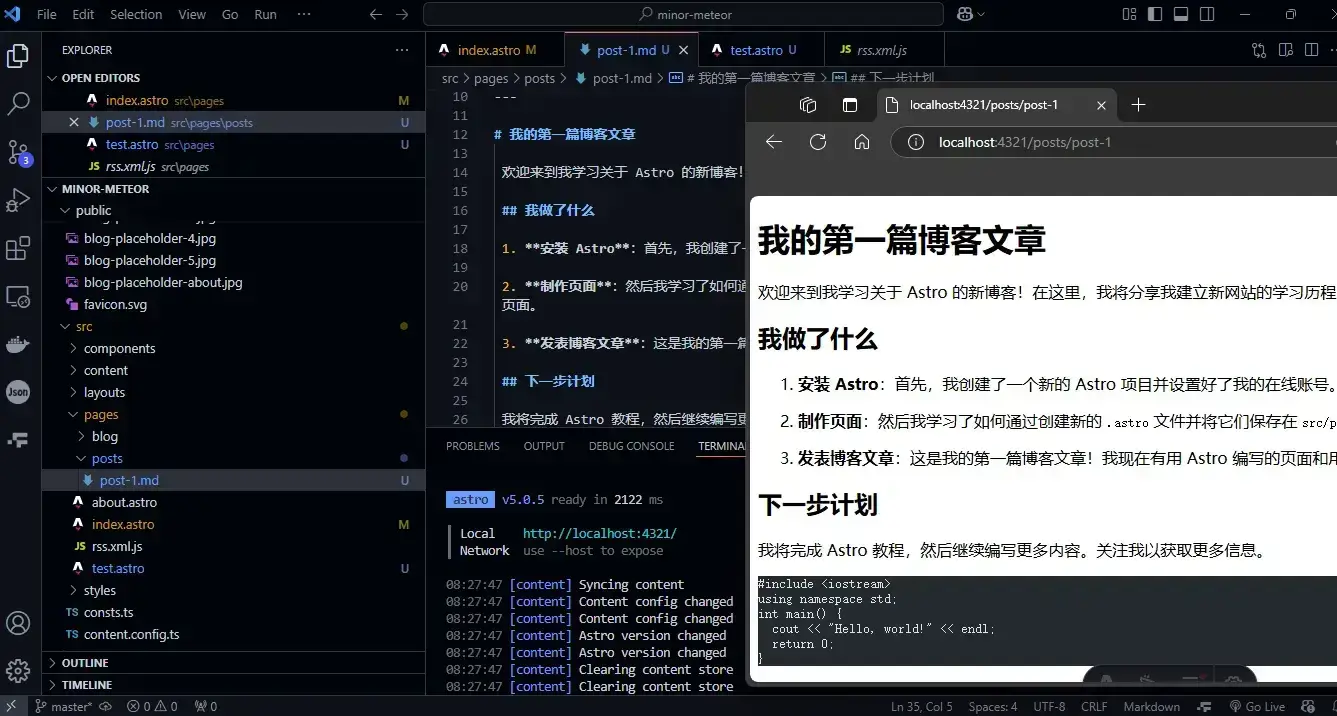Open the Explorer view in activity bar
The image size is (1337, 716).
pos(18,56)
